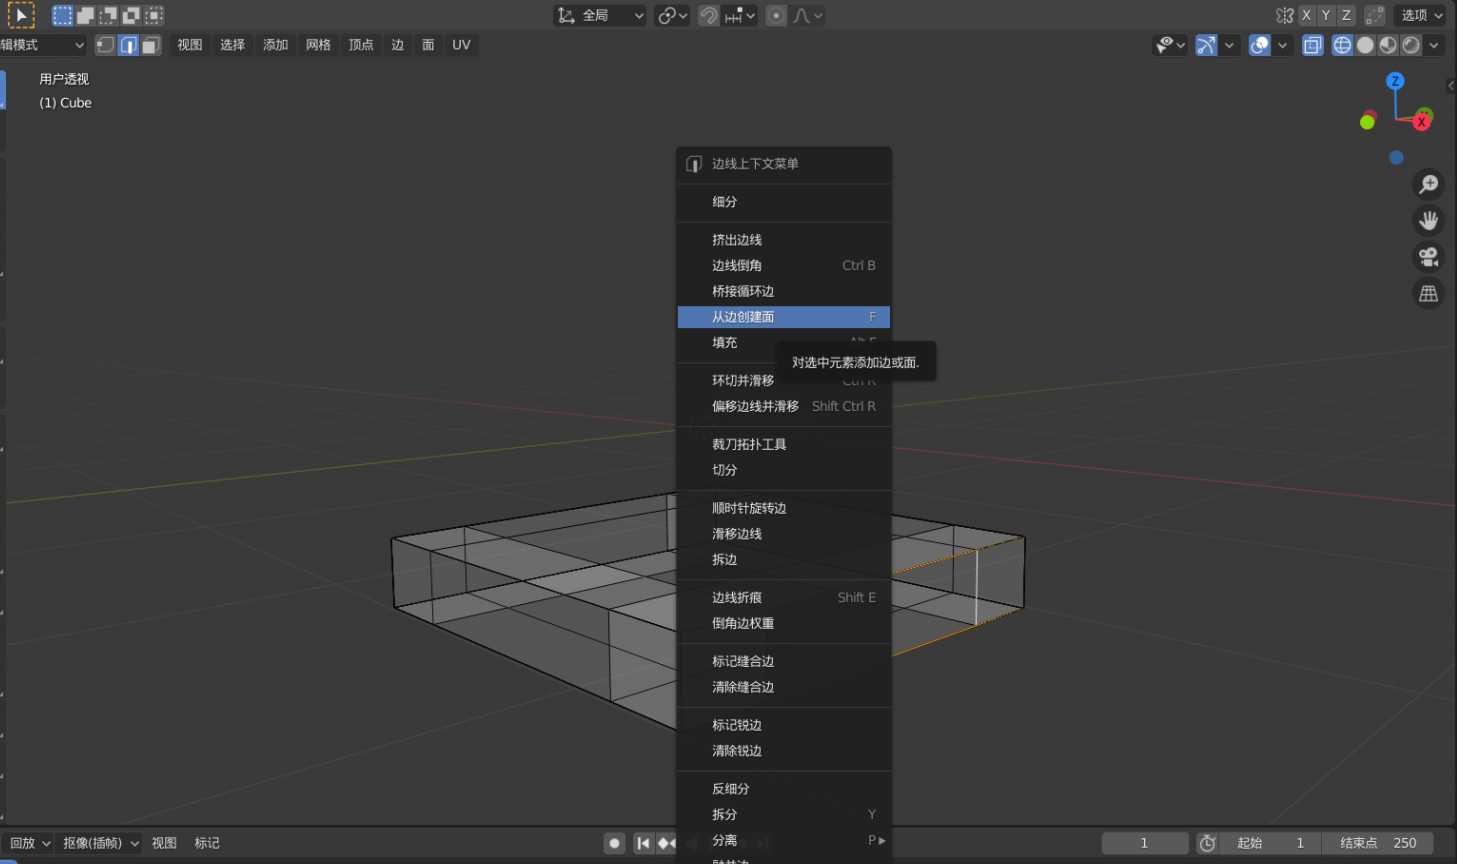Open the 网格 menu
This screenshot has width=1457, height=864.
[318, 45]
